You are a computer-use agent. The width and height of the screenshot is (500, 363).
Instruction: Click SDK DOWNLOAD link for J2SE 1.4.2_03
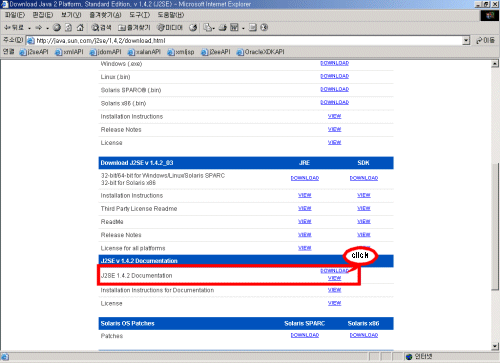tap(364, 178)
